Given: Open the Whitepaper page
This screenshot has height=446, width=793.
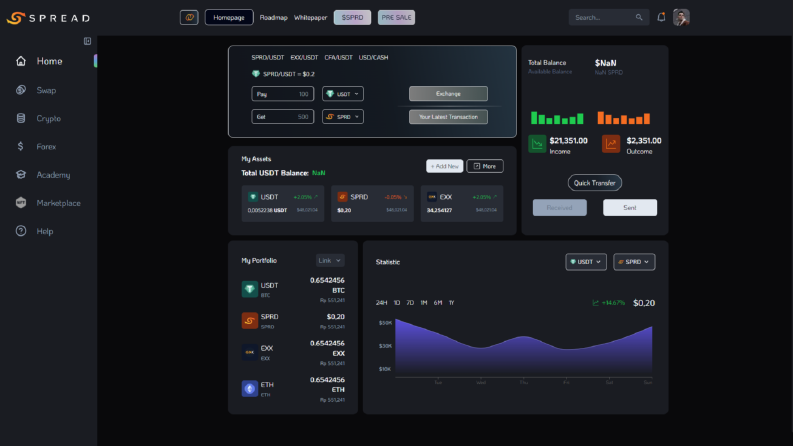Looking at the screenshot, I should click(311, 18).
